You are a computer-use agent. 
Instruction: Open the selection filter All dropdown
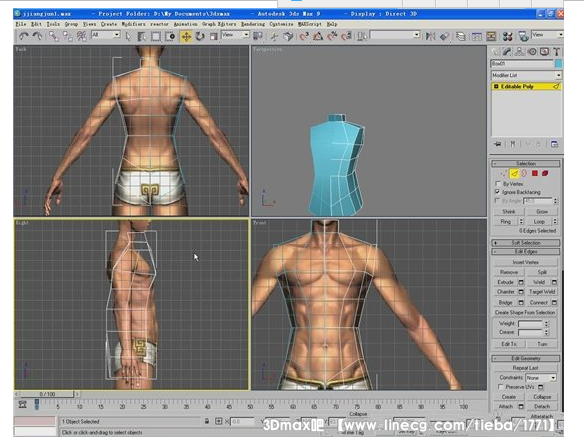click(x=106, y=35)
